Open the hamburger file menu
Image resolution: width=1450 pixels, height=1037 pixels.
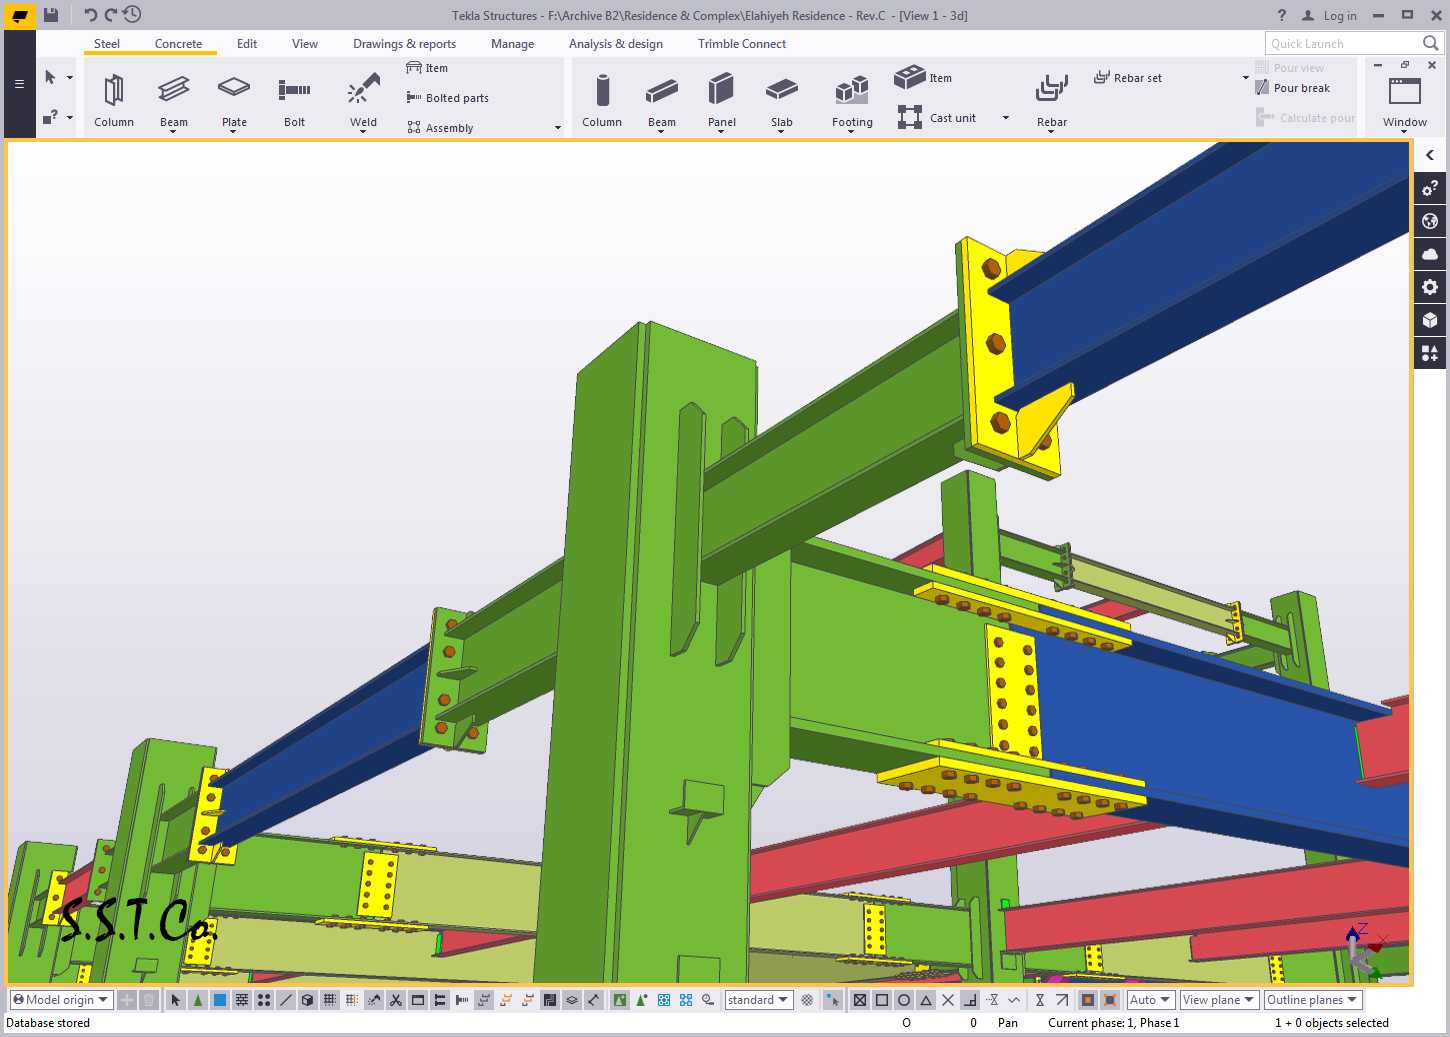[x=19, y=84]
